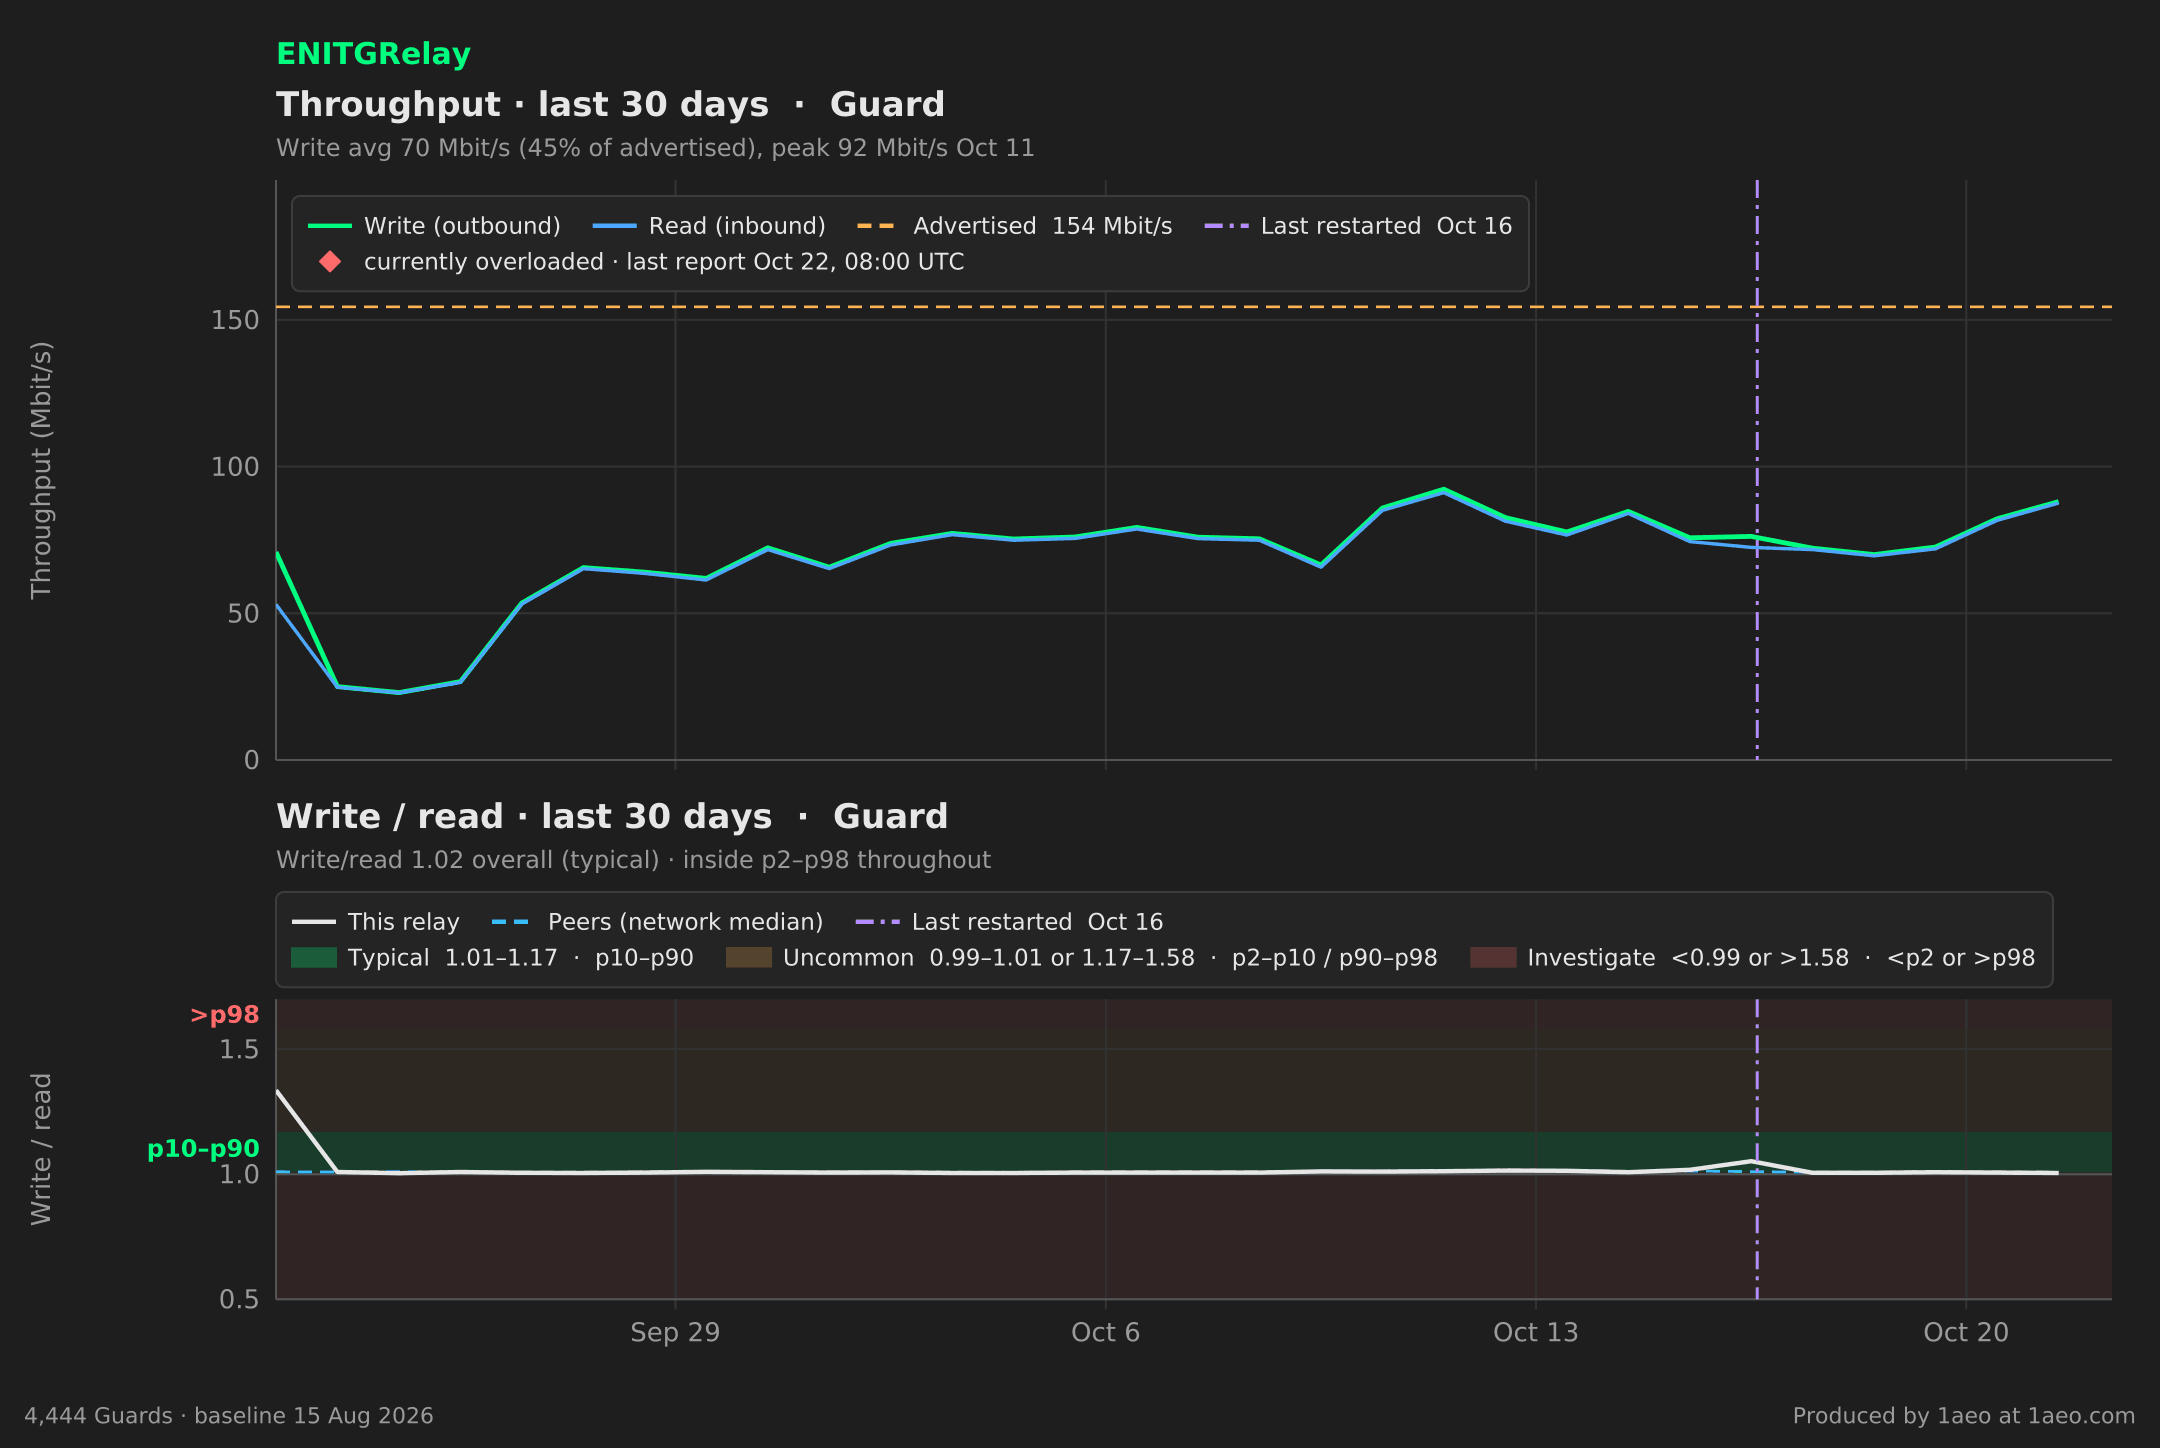
Task: Click the Uncommon brown color swatch
Action: point(749,958)
